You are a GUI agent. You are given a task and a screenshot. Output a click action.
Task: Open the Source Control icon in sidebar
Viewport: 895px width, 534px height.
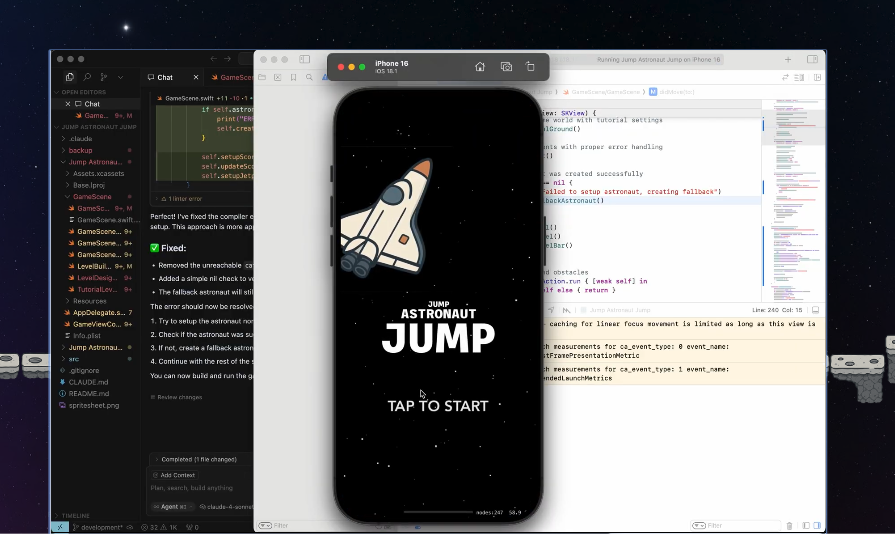point(104,77)
